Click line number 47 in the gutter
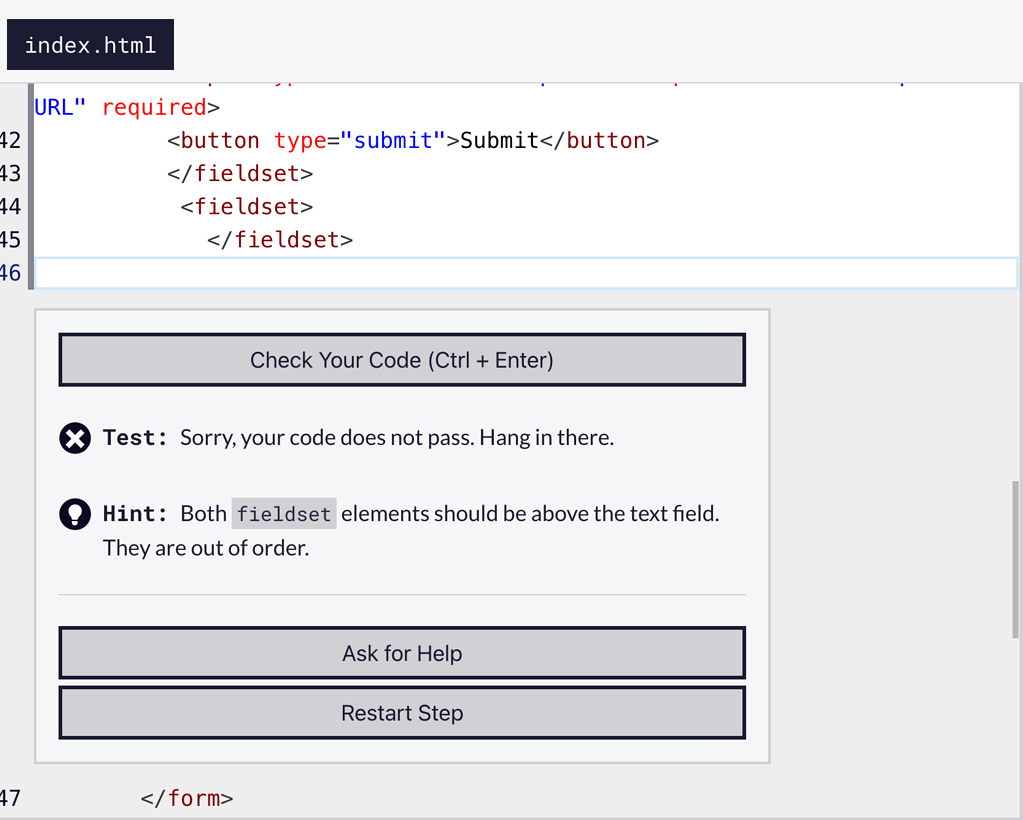The height and width of the screenshot is (820, 1023). 10,798
